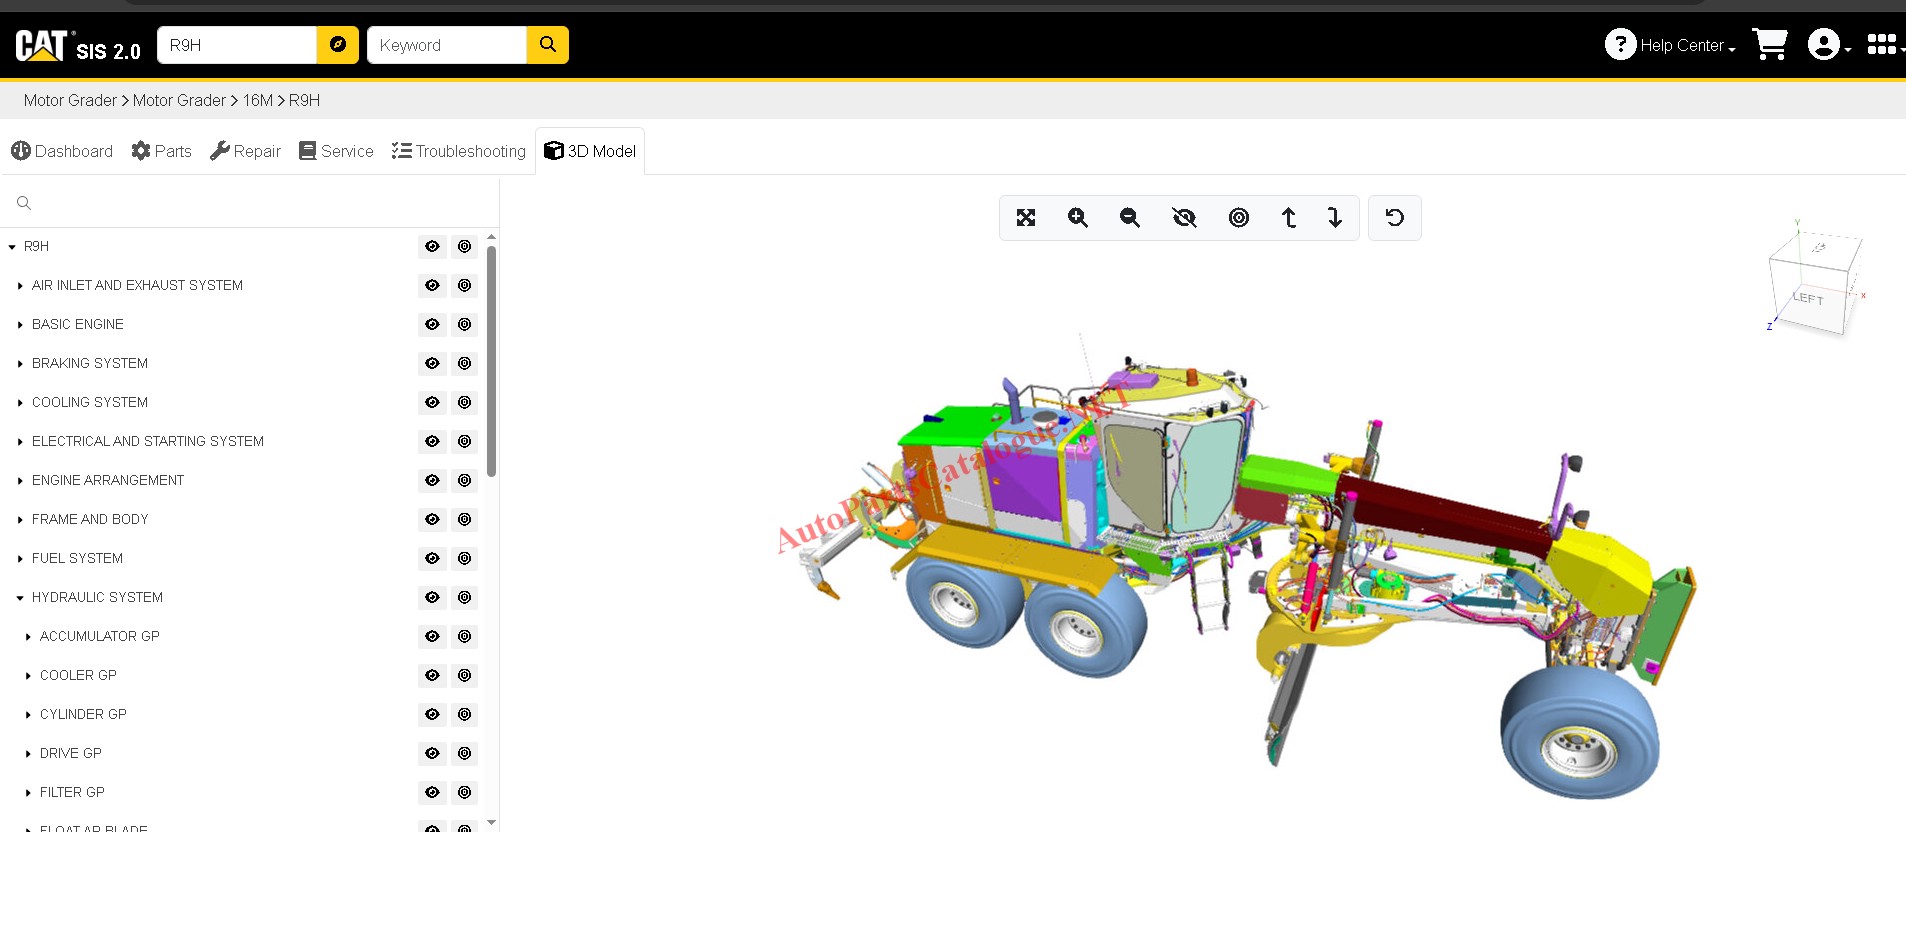The height and width of the screenshot is (936, 1906).
Task: Click the fit-to-screen icon in 3D toolbar
Action: (x=1026, y=218)
